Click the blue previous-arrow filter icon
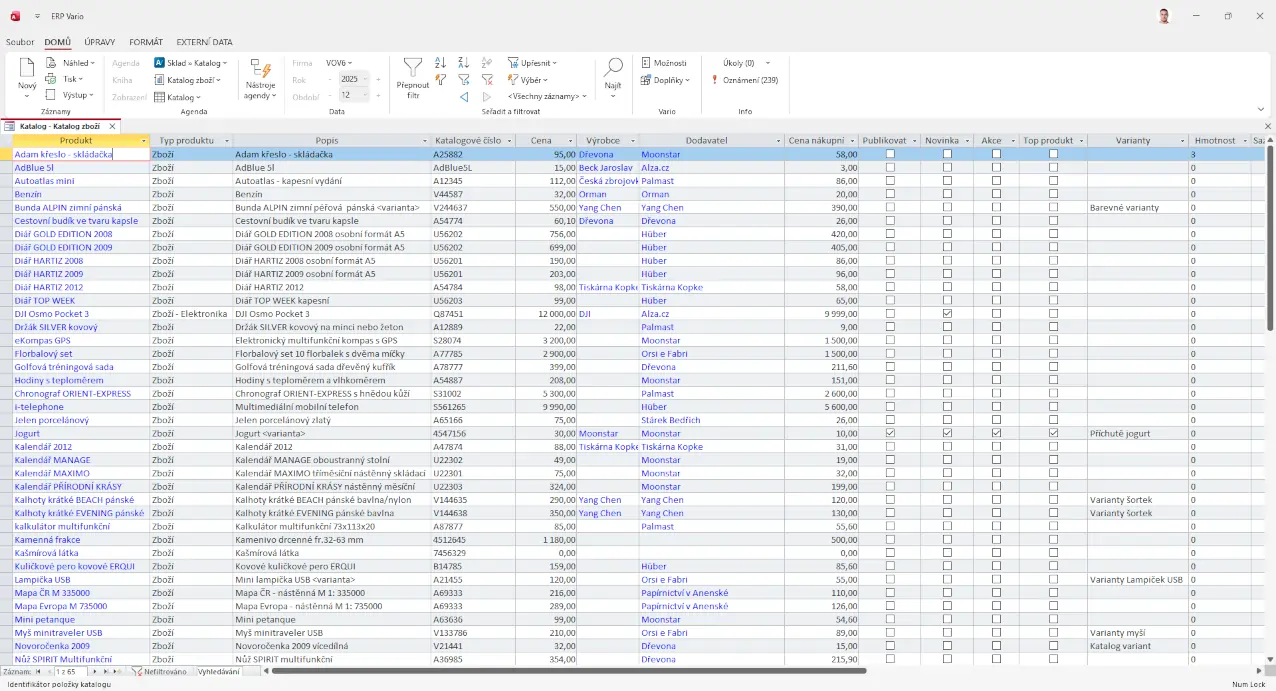The width and height of the screenshot is (1276, 691). [x=464, y=97]
